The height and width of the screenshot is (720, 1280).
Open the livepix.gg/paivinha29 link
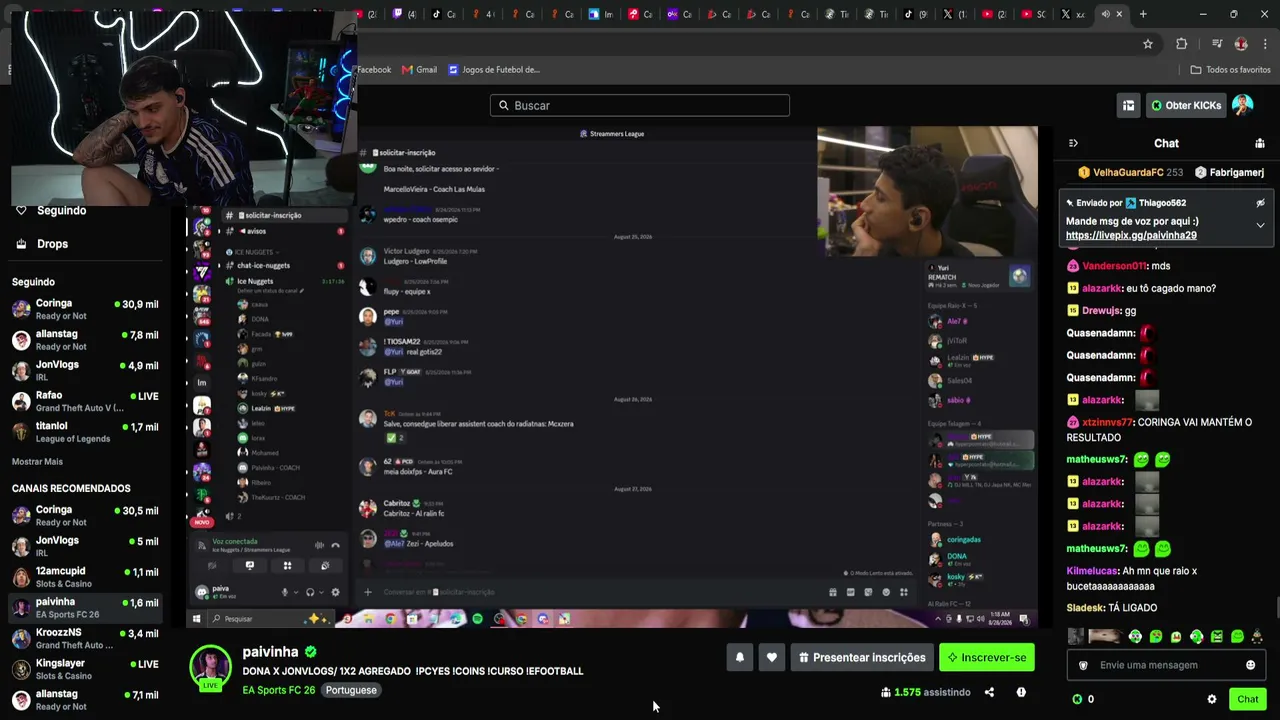(1131, 235)
